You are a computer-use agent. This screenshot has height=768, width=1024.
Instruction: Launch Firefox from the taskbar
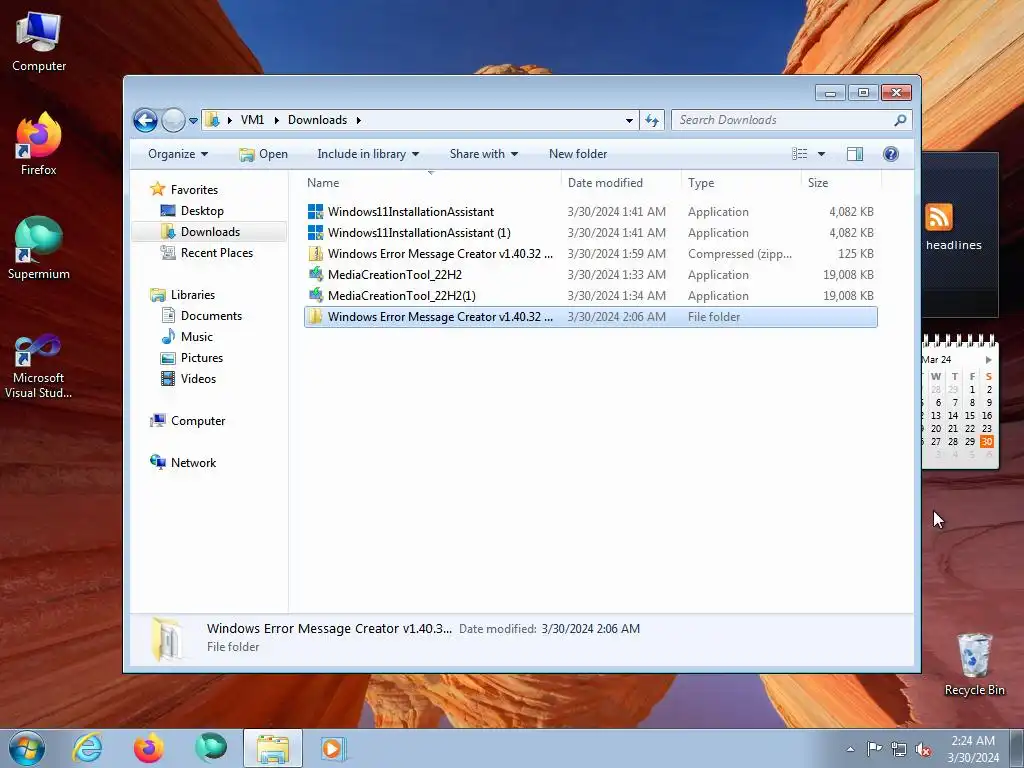[x=149, y=748]
